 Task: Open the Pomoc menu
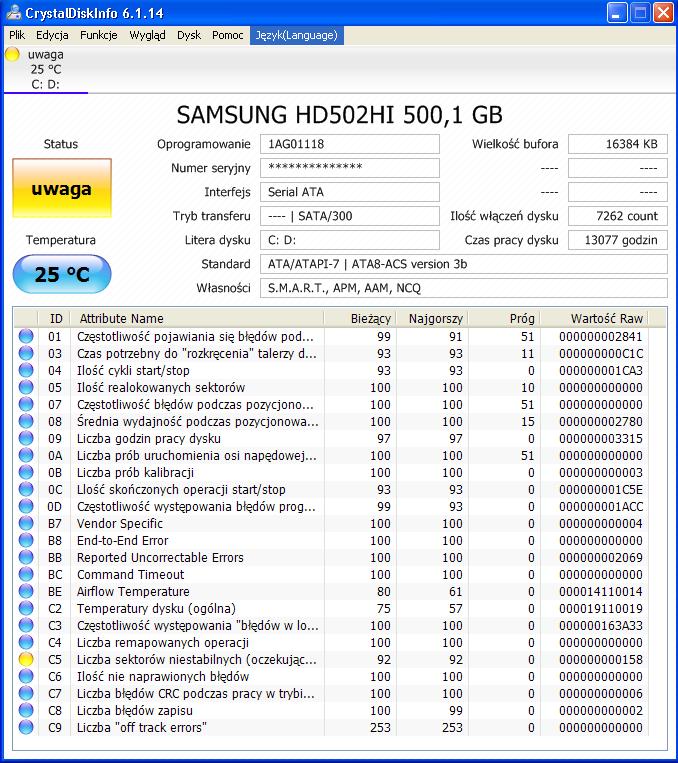[227, 35]
